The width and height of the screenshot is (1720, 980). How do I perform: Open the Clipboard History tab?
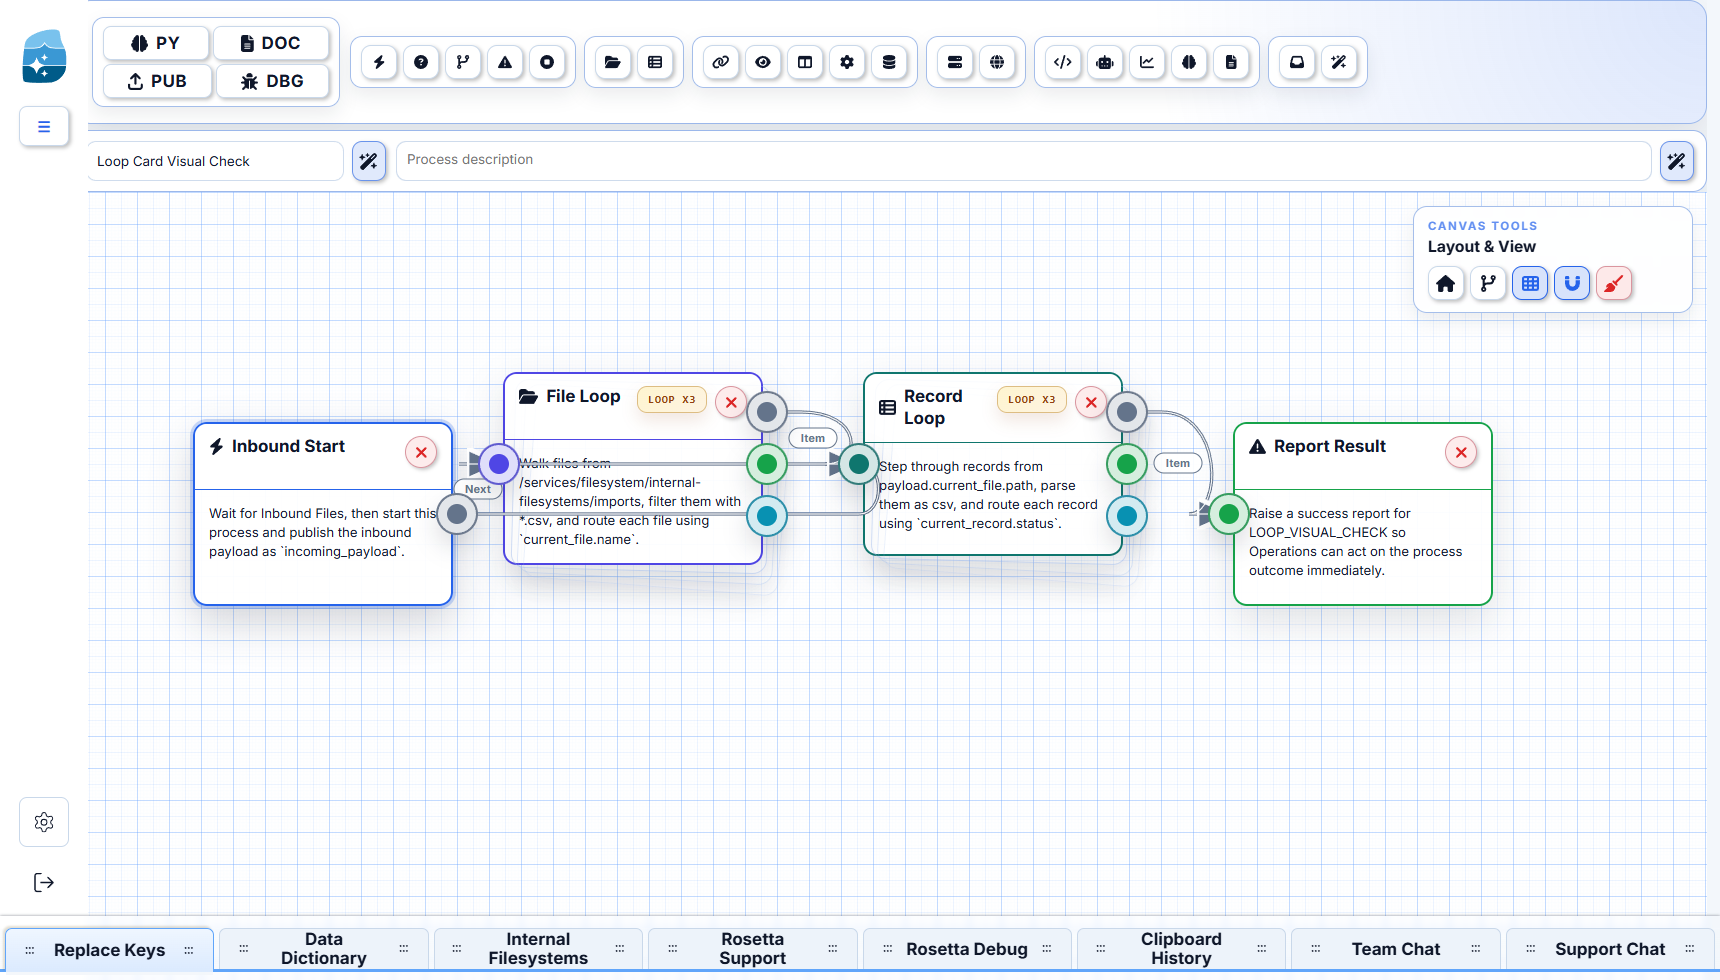pos(1181,949)
